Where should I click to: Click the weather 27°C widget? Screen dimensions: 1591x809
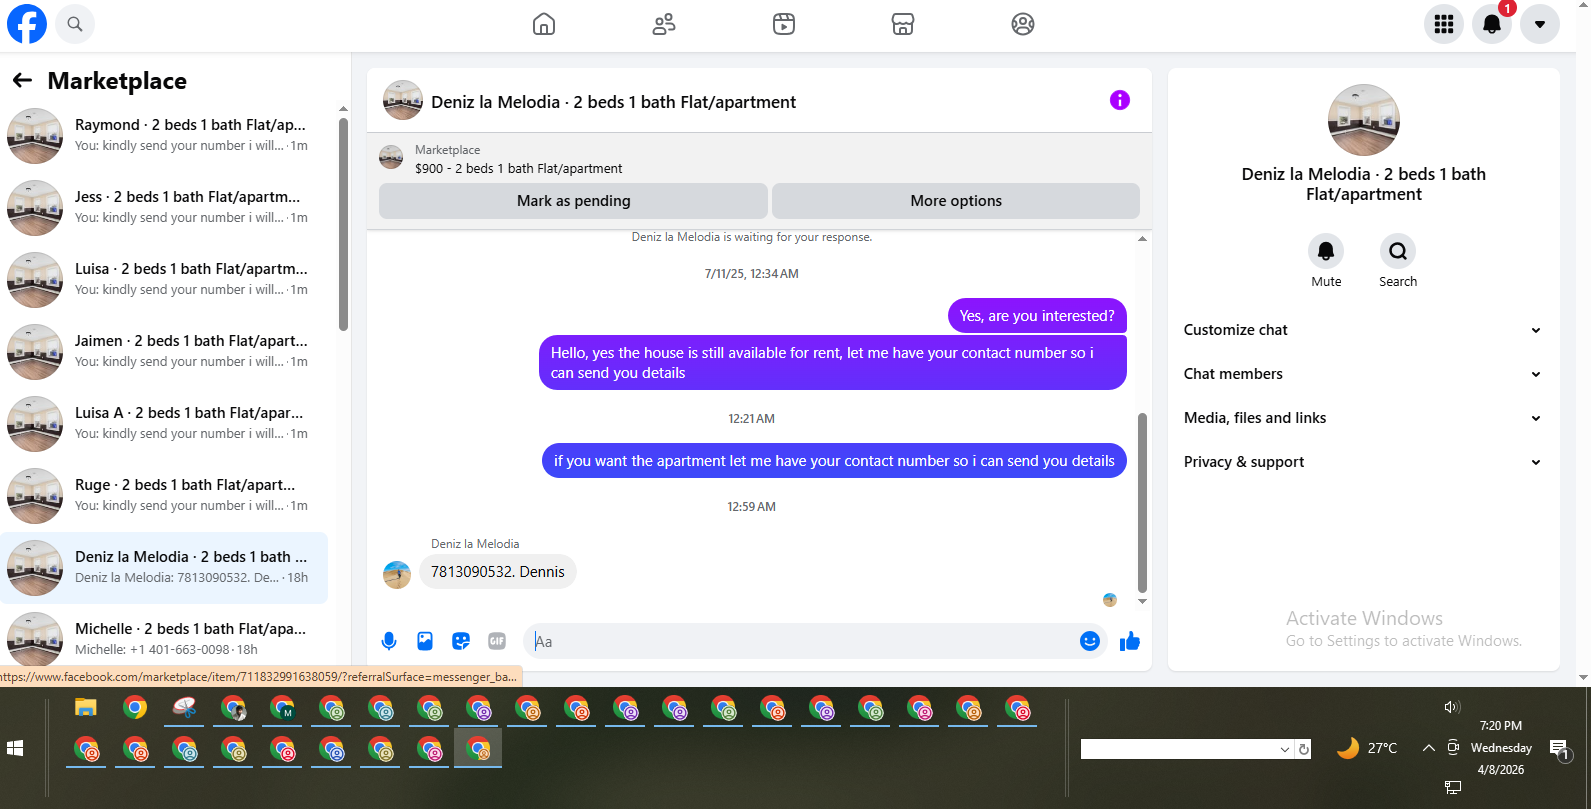tap(1367, 748)
